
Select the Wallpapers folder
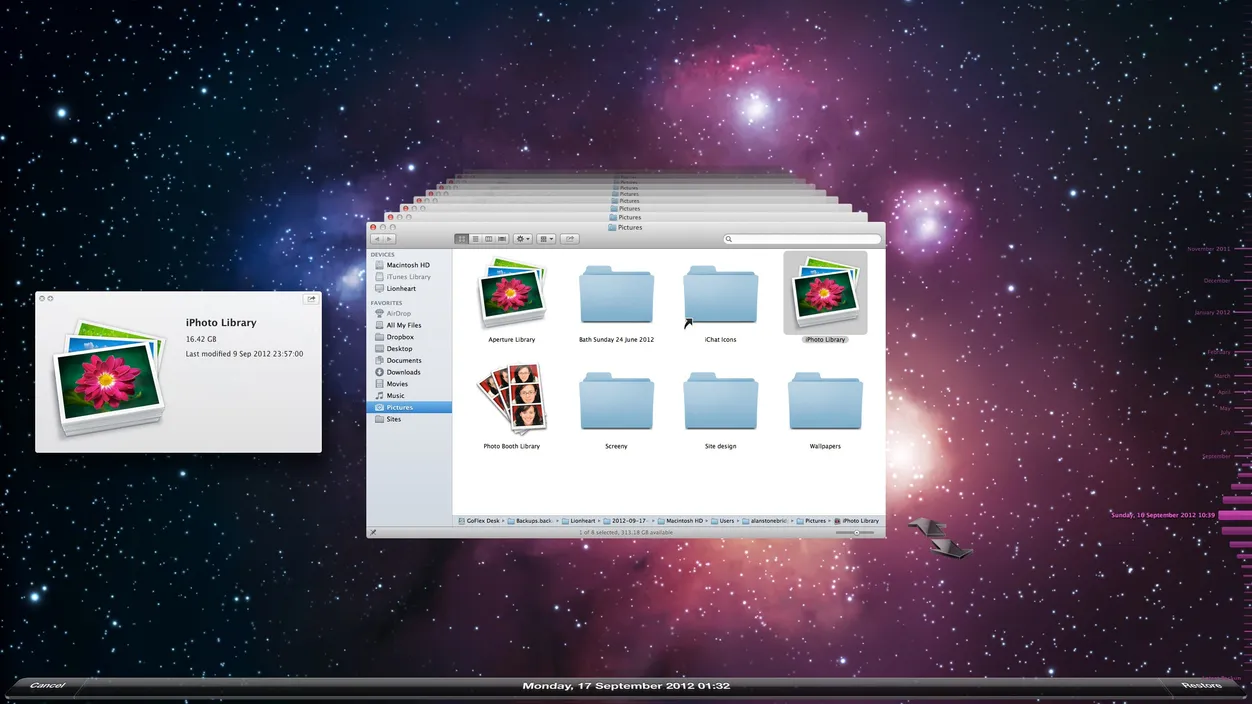coord(825,402)
